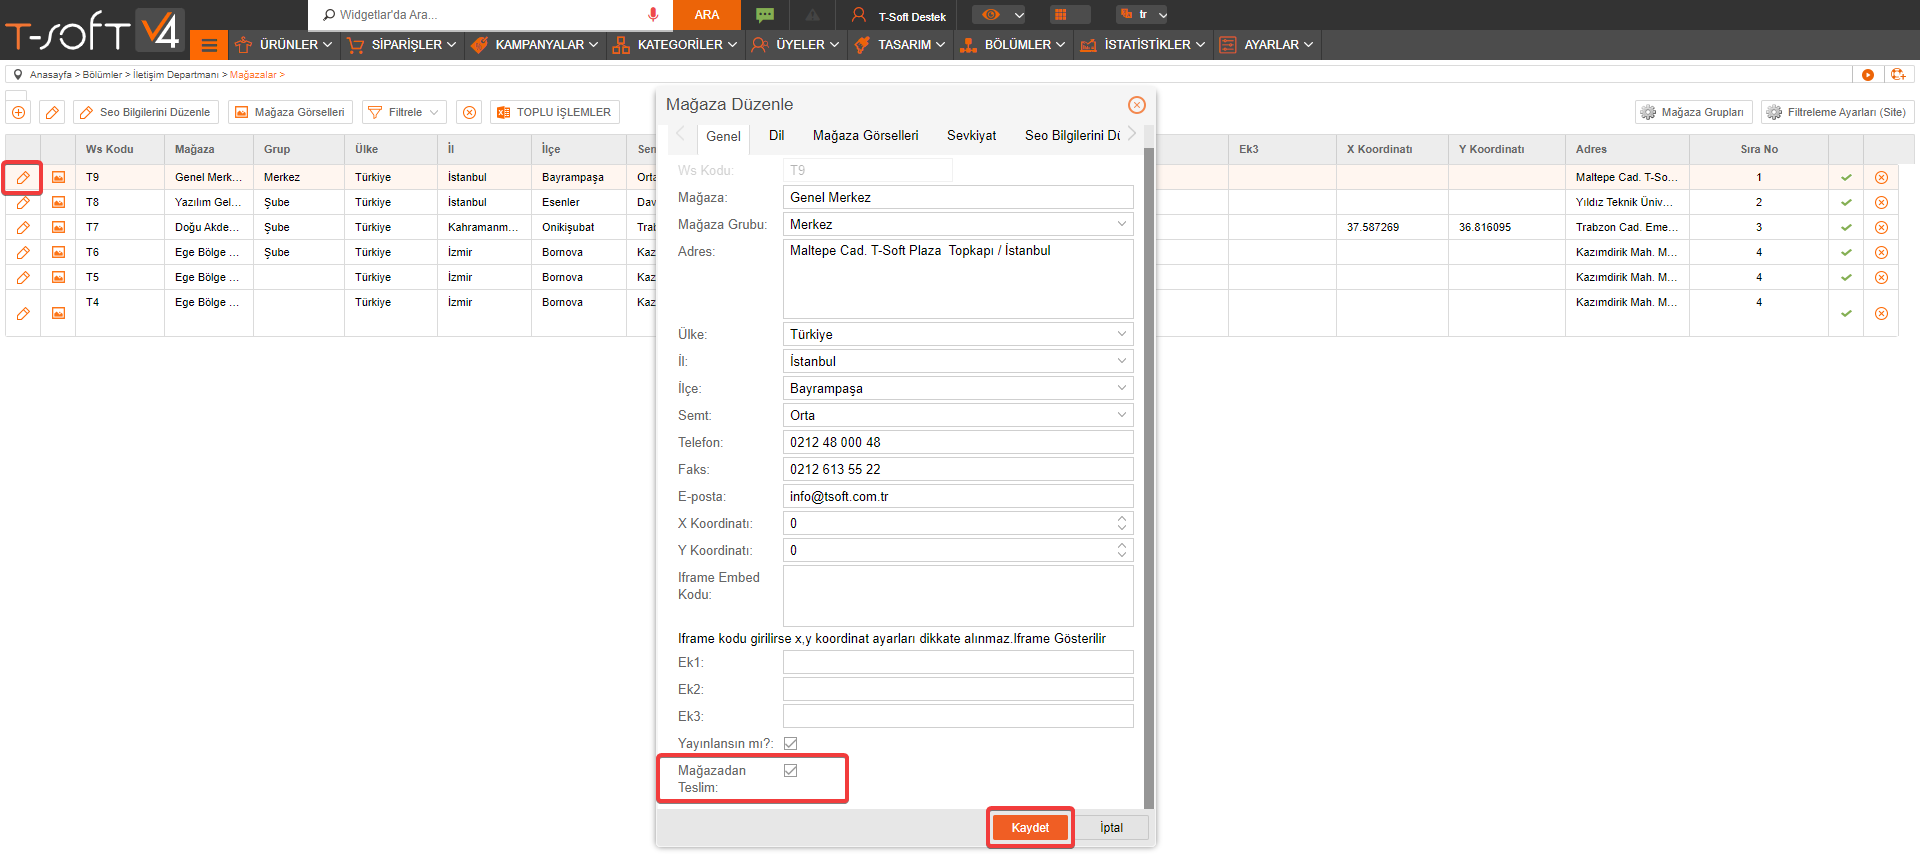Click the microphone icon in the search box

tap(653, 14)
